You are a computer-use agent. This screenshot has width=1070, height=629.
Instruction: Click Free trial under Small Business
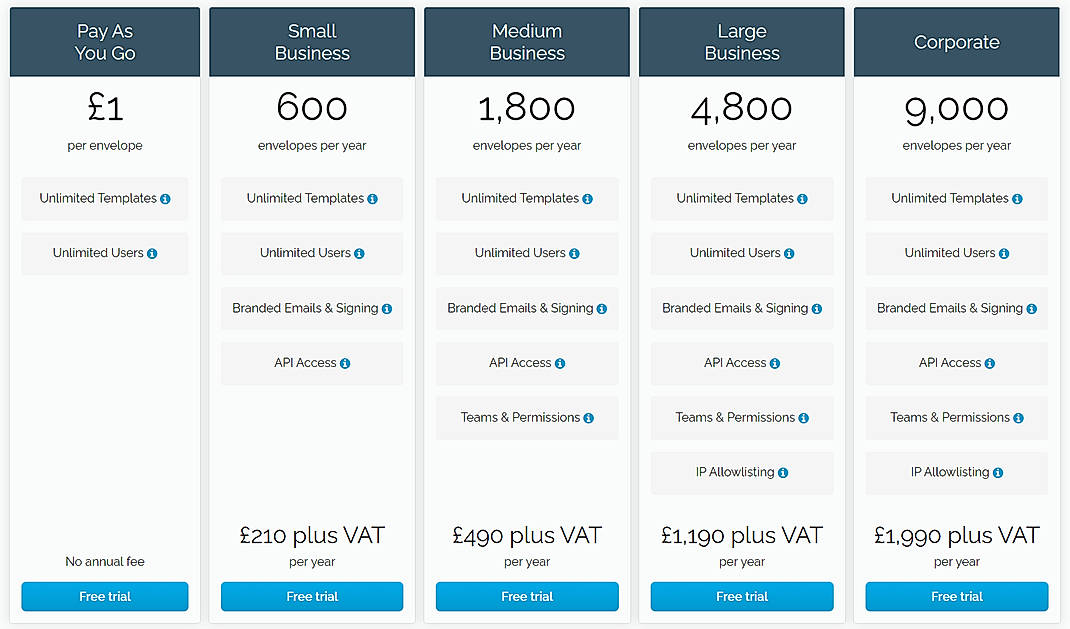pyautogui.click(x=311, y=596)
